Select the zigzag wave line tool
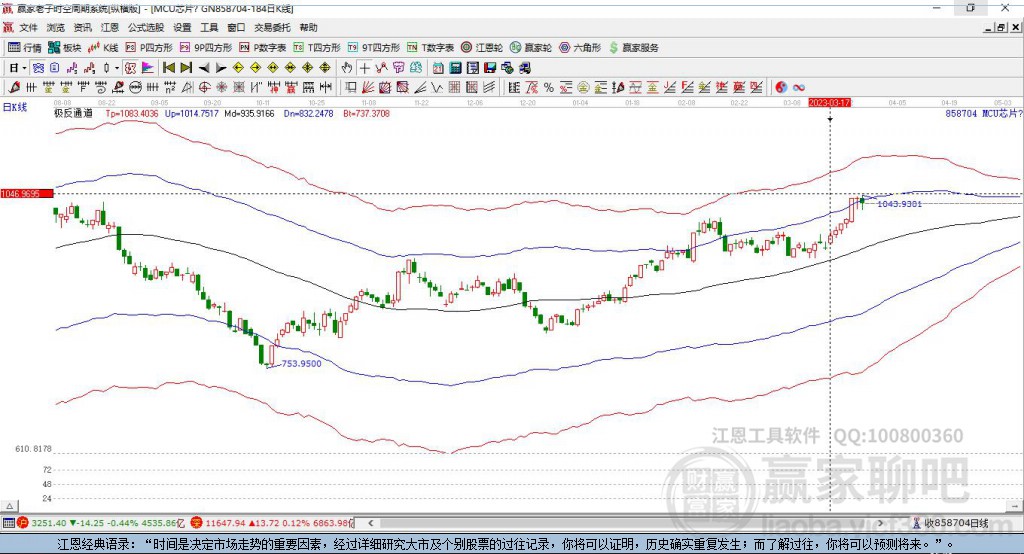 [437, 88]
